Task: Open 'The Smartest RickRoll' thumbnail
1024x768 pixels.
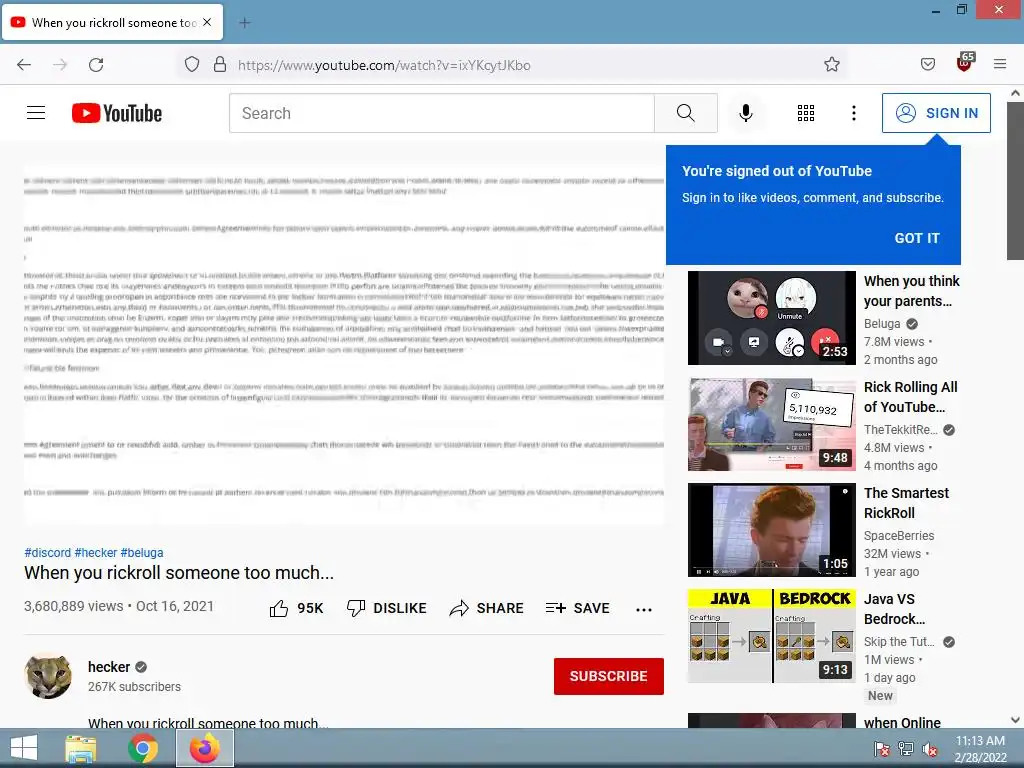Action: [x=771, y=530]
